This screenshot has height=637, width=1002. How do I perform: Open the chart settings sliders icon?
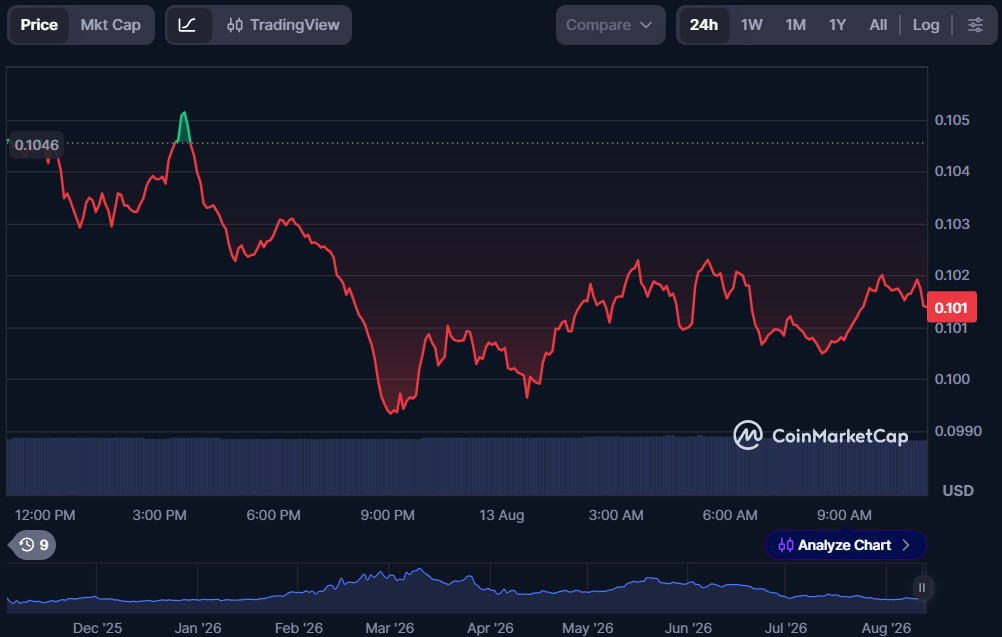click(975, 25)
